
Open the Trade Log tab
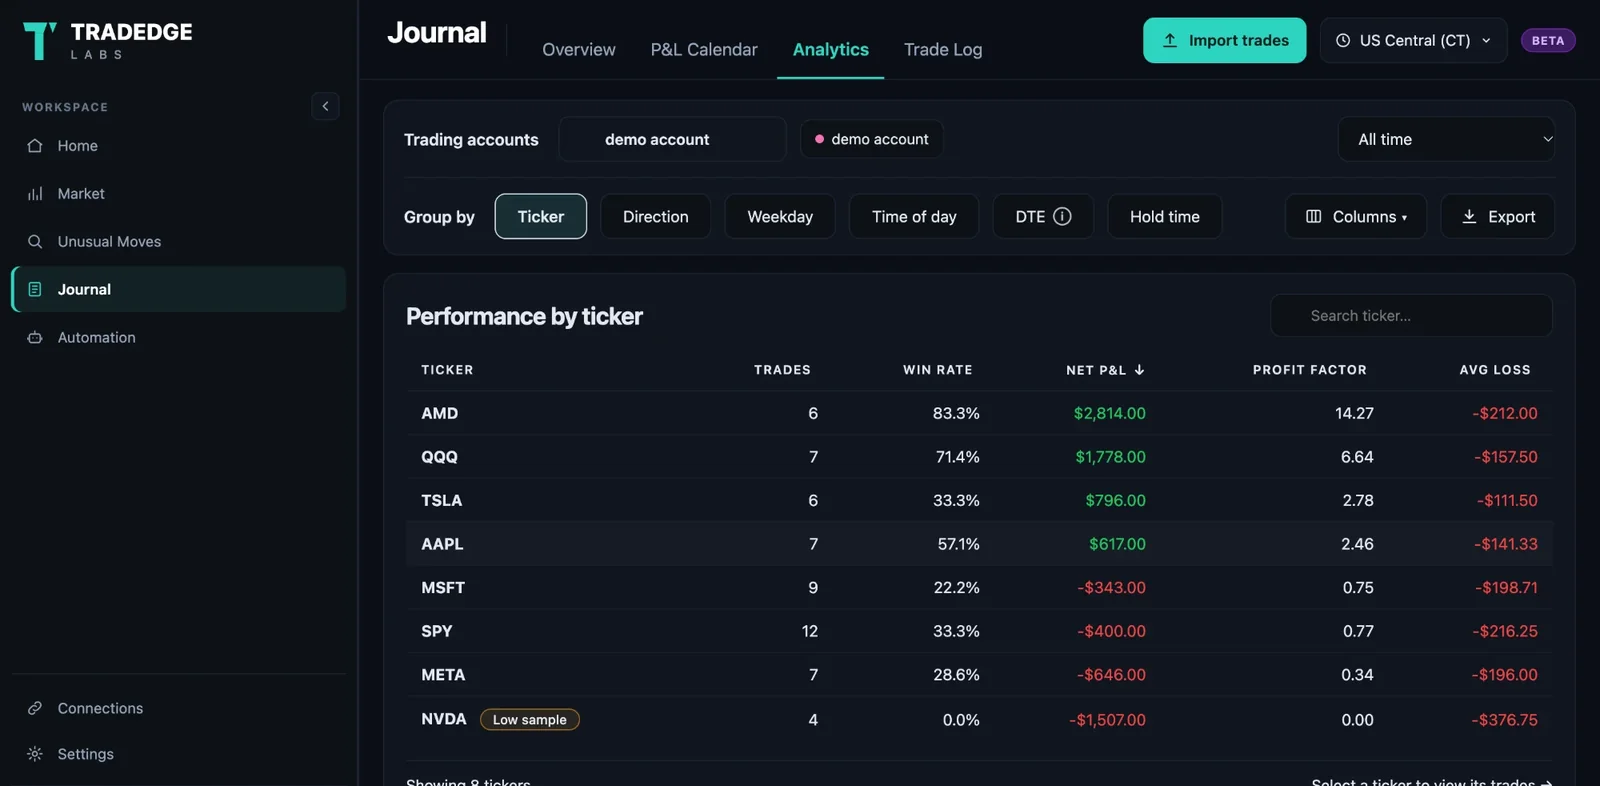943,49
